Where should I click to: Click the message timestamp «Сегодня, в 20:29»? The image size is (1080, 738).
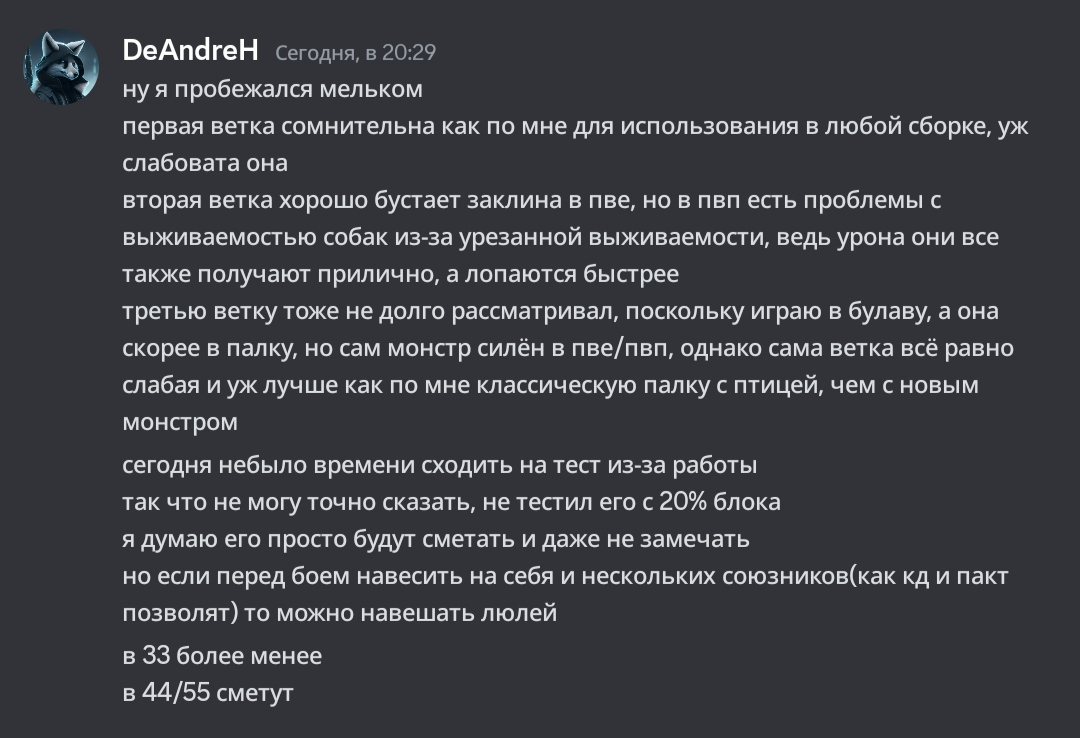coord(355,52)
